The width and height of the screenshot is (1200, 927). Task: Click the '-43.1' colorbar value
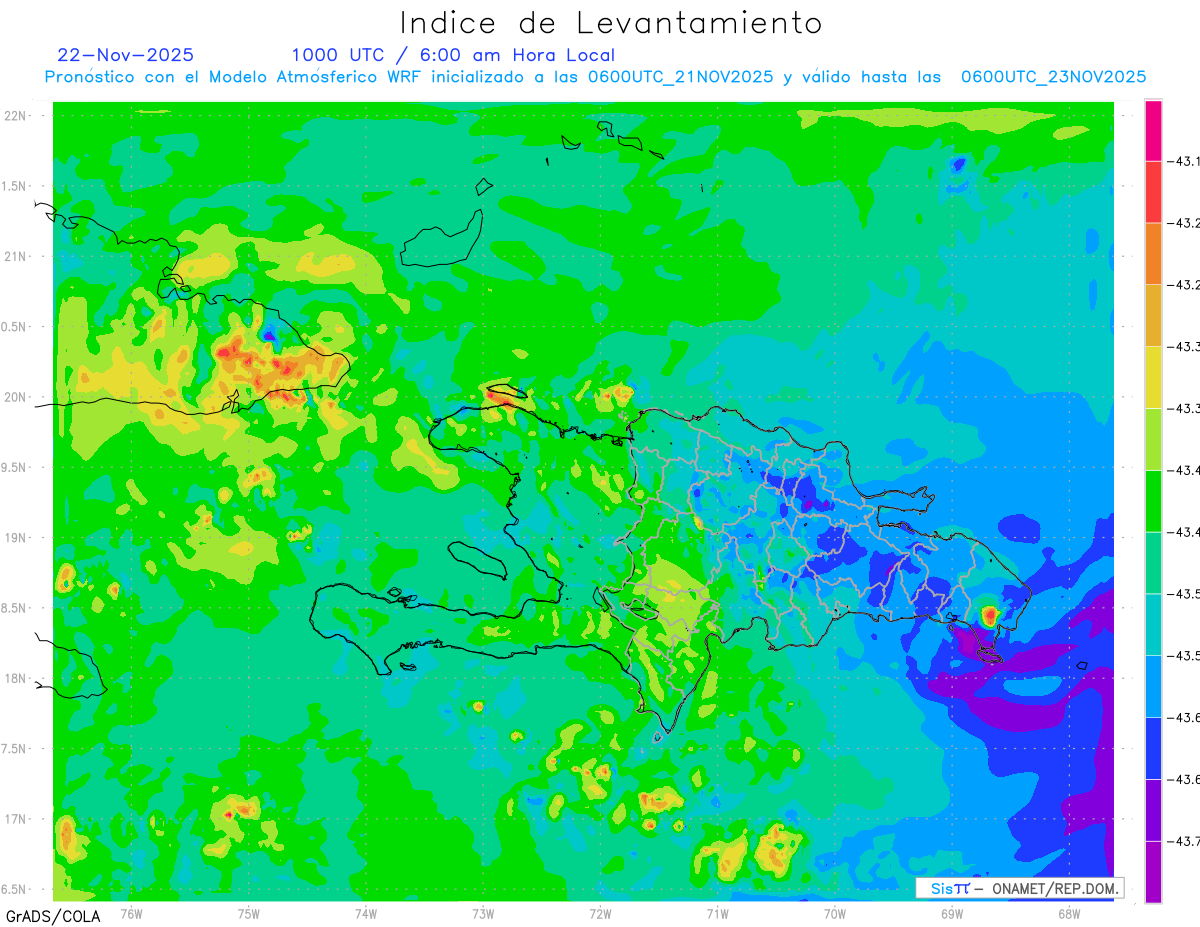pos(1184,161)
